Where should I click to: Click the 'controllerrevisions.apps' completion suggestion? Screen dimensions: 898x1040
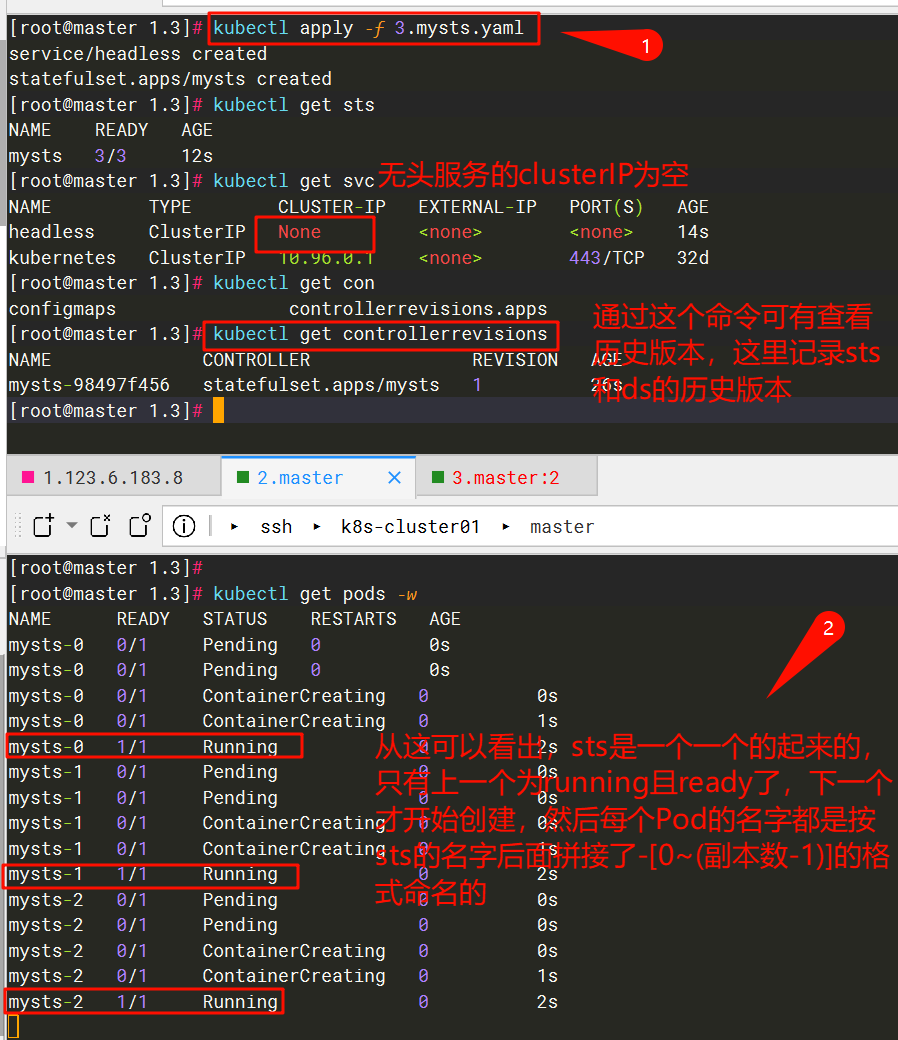[x=418, y=309]
